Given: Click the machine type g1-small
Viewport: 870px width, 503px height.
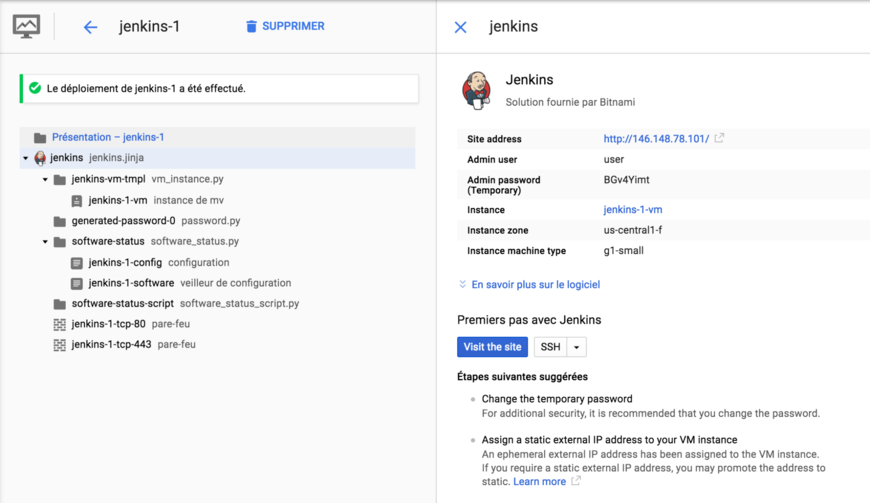Looking at the screenshot, I should pos(624,251).
